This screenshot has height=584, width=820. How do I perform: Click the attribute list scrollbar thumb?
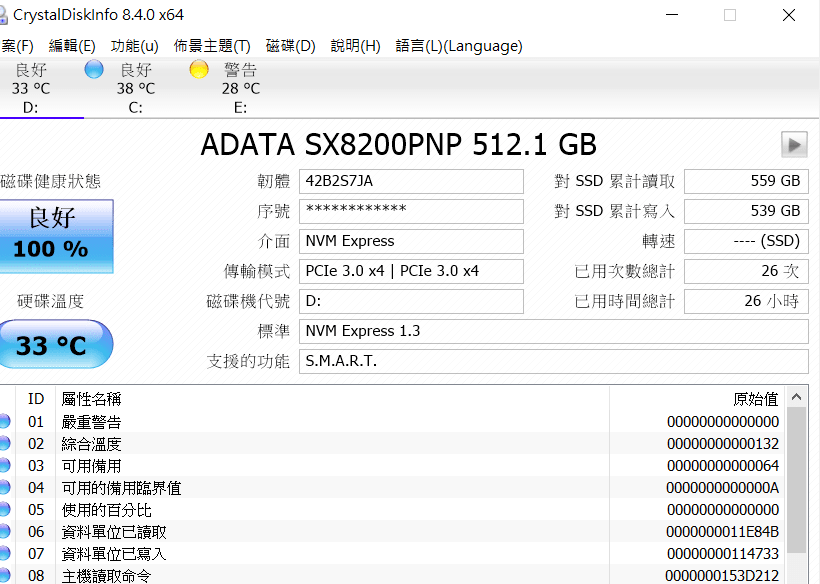[796, 480]
